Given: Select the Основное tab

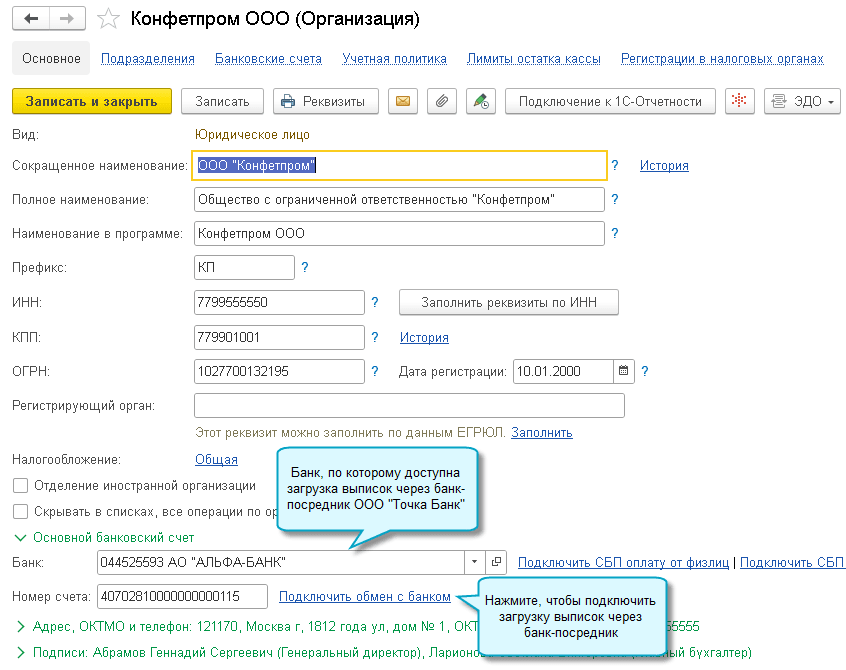Looking at the screenshot, I should [x=51, y=58].
